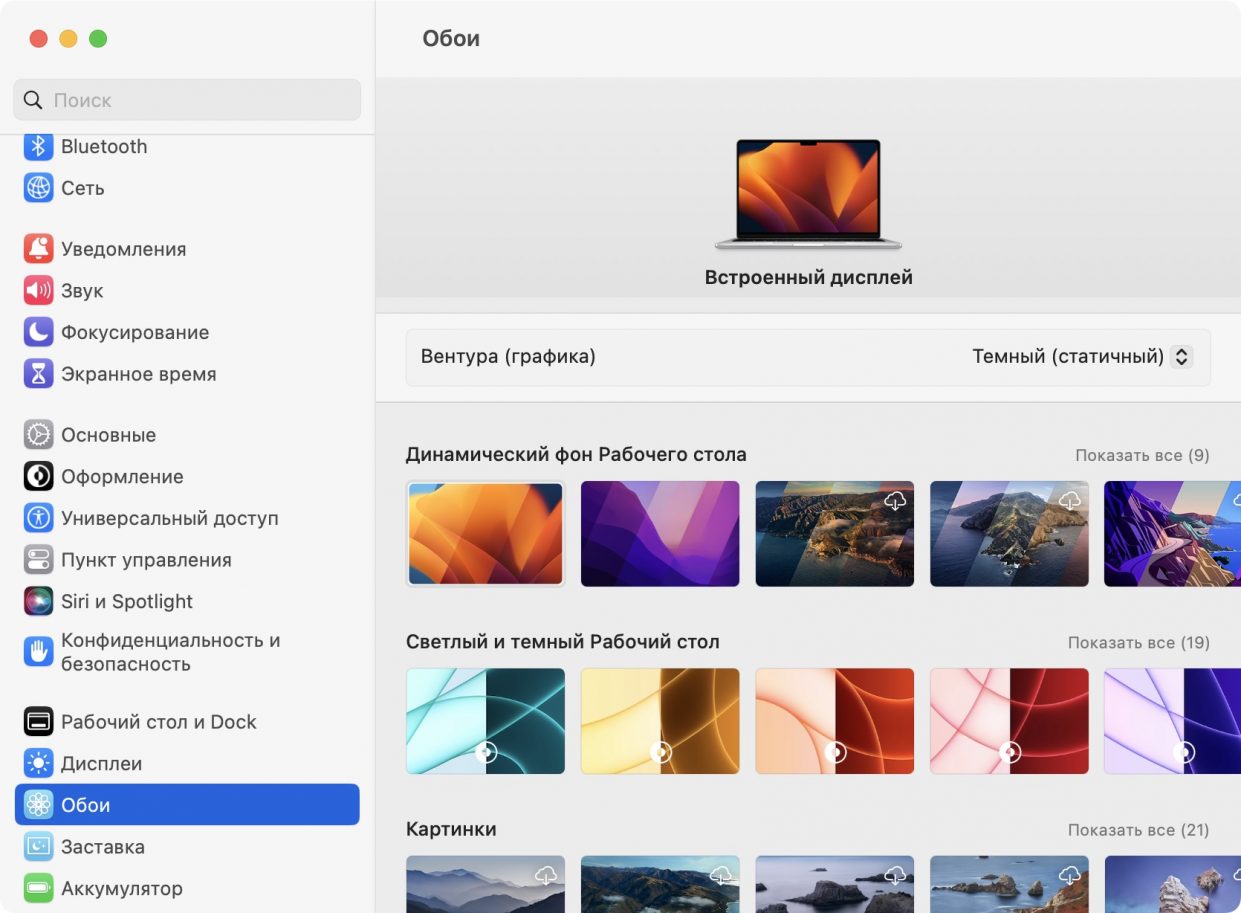
Task: Open Основные with its gear icon
Action: click(x=38, y=435)
